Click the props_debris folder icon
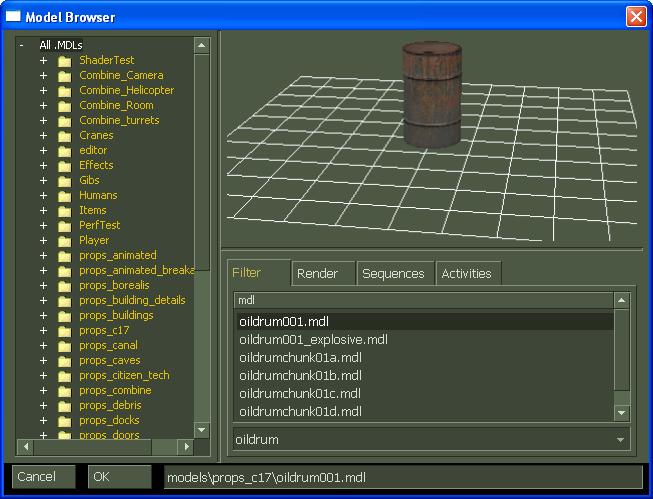The height and width of the screenshot is (499, 653). (x=65, y=406)
